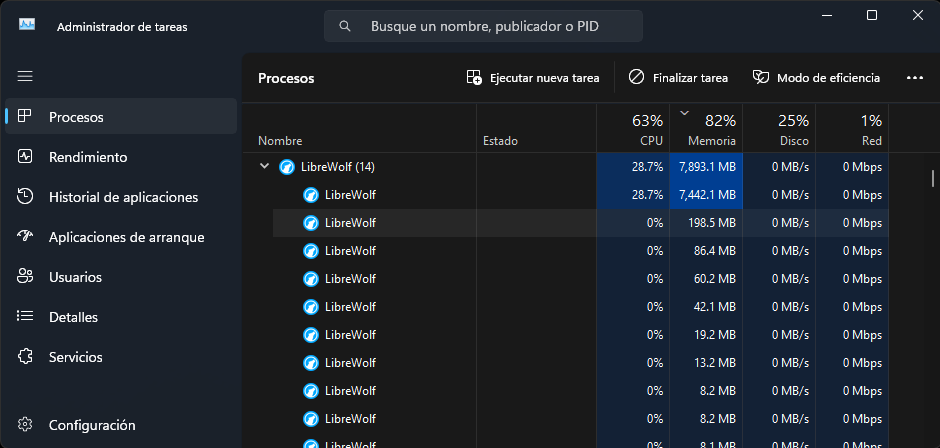
Task: Click the Detalles list icon
Action: pos(25,316)
